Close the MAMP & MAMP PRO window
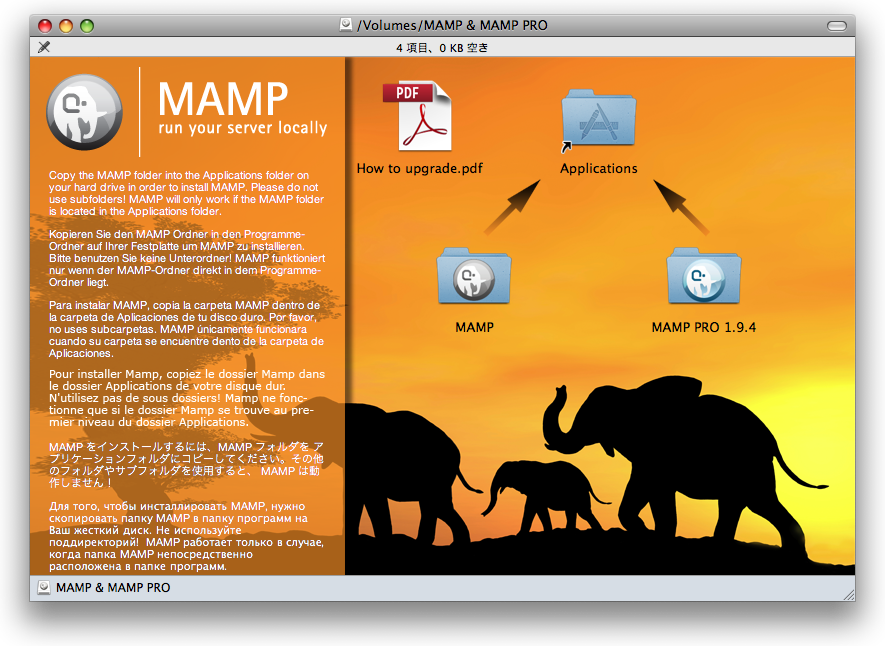 pos(45,25)
